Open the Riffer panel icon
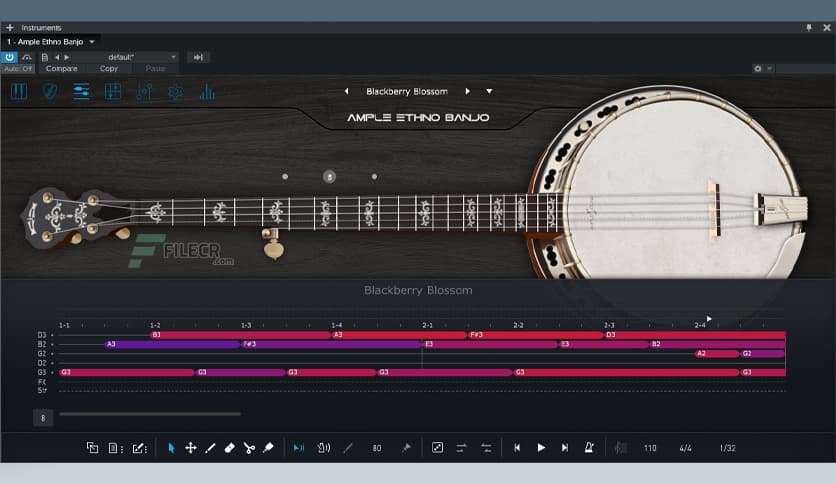 point(81,92)
